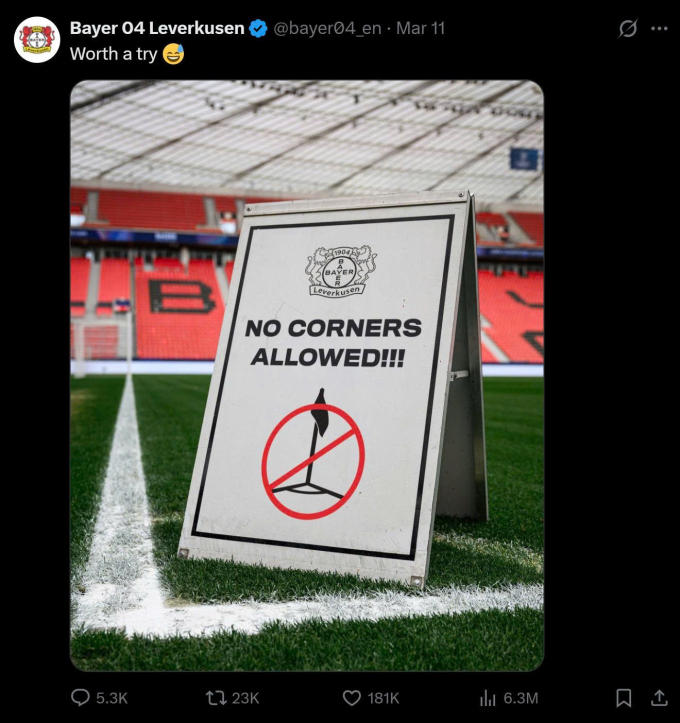The height and width of the screenshot is (723, 680).
Task: View post analytics bar chart icon
Action: click(488, 698)
